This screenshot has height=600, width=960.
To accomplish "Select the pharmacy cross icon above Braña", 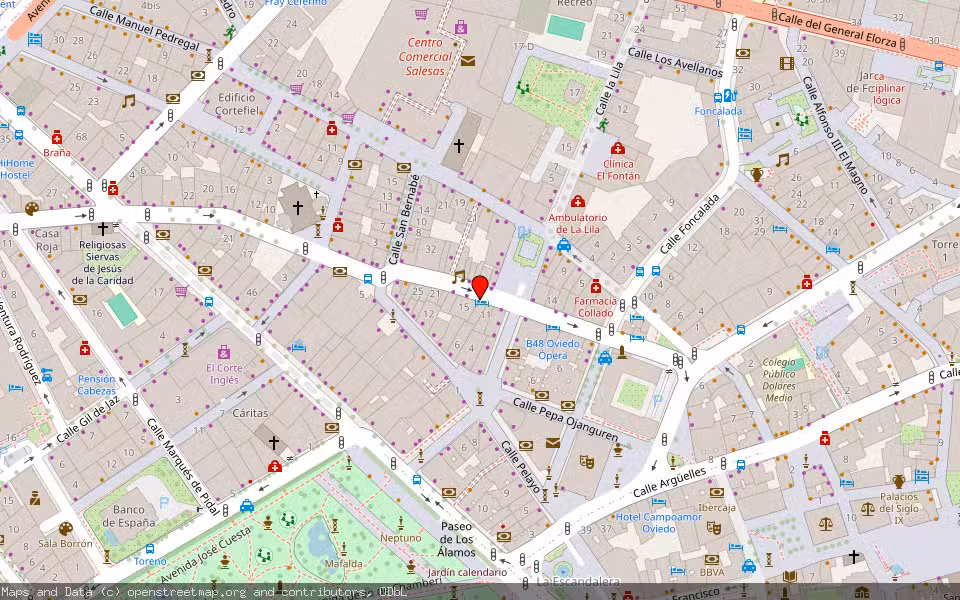I will pos(57,137).
